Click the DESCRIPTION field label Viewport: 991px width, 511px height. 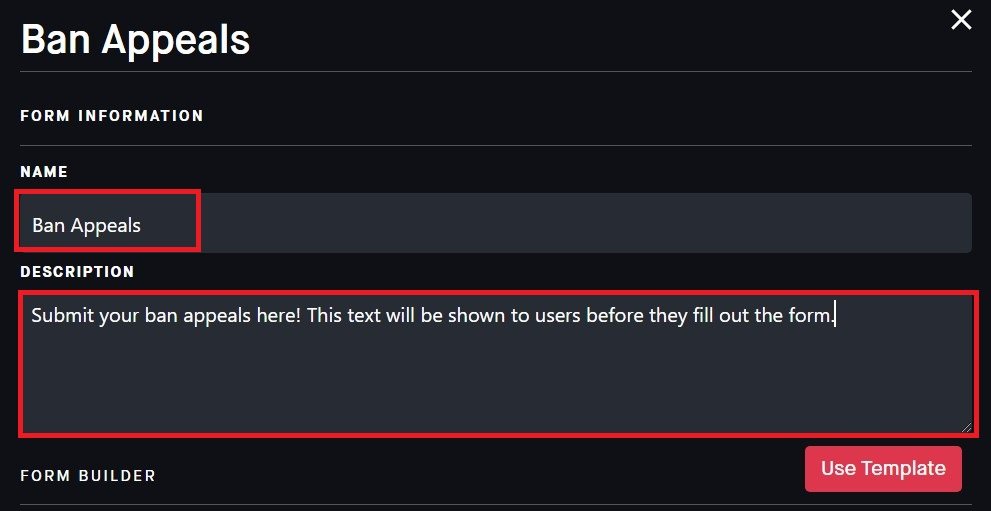[77, 272]
